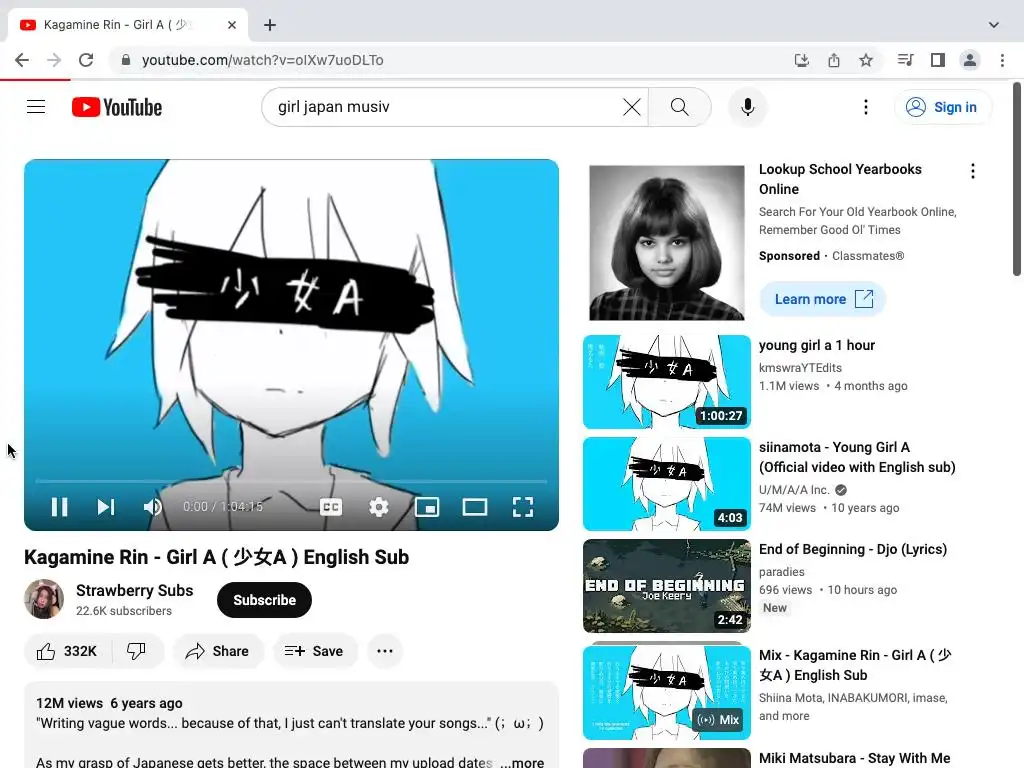Share this page from address bar

(x=834, y=60)
